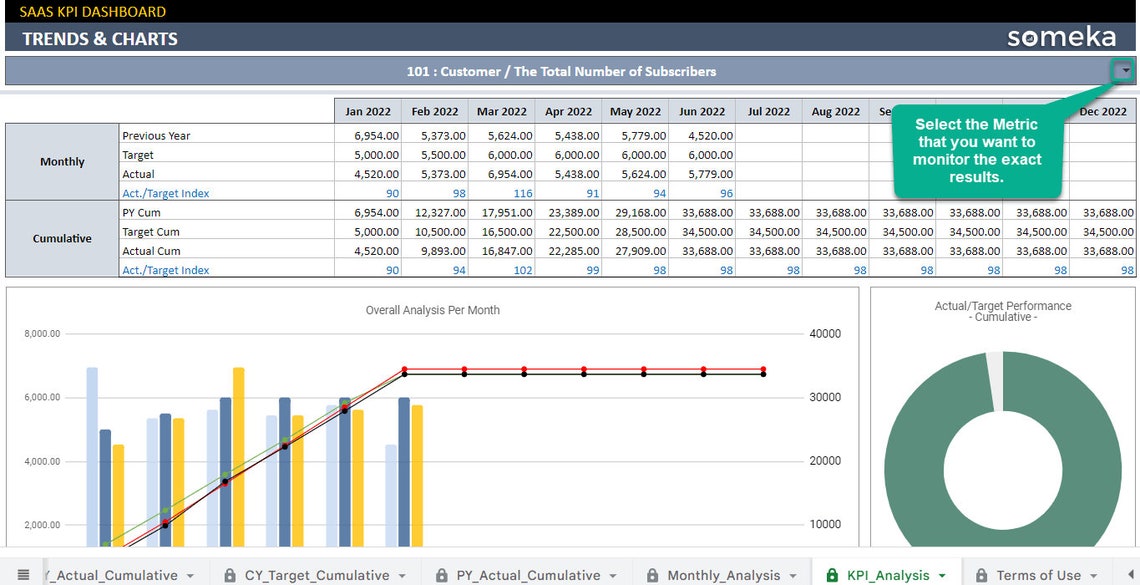Click the blue Act./Target Index label under Monthly
1140x585 pixels.
tap(166, 193)
